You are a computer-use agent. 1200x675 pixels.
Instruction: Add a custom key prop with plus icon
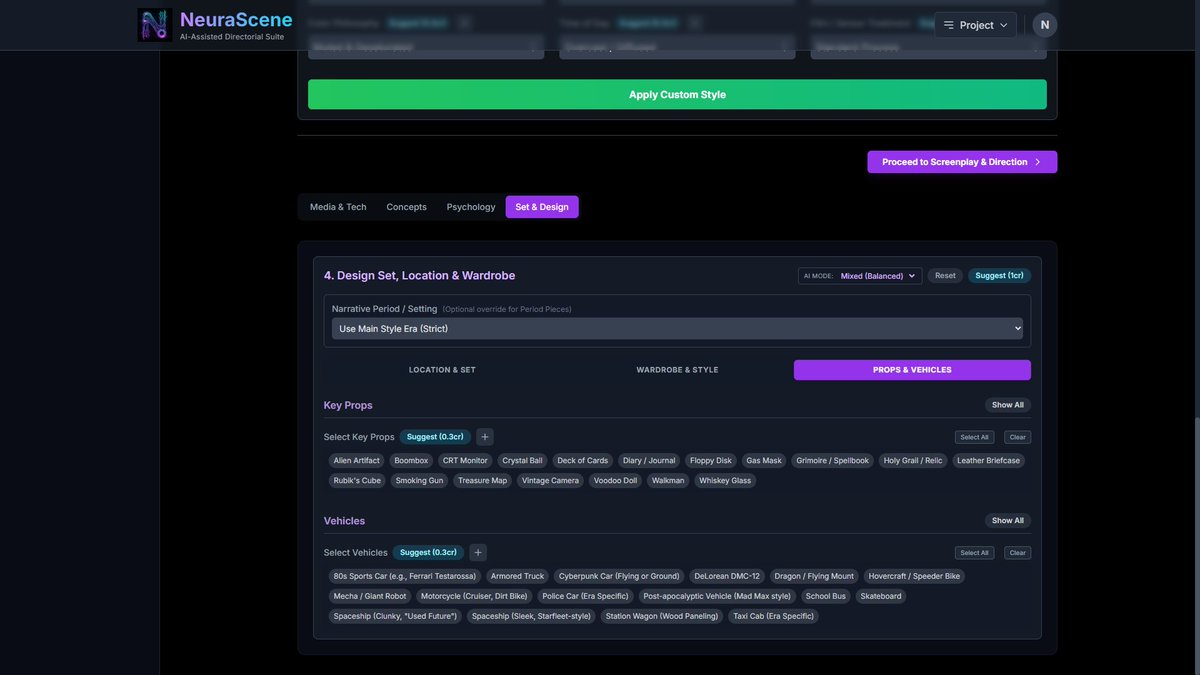pos(485,437)
